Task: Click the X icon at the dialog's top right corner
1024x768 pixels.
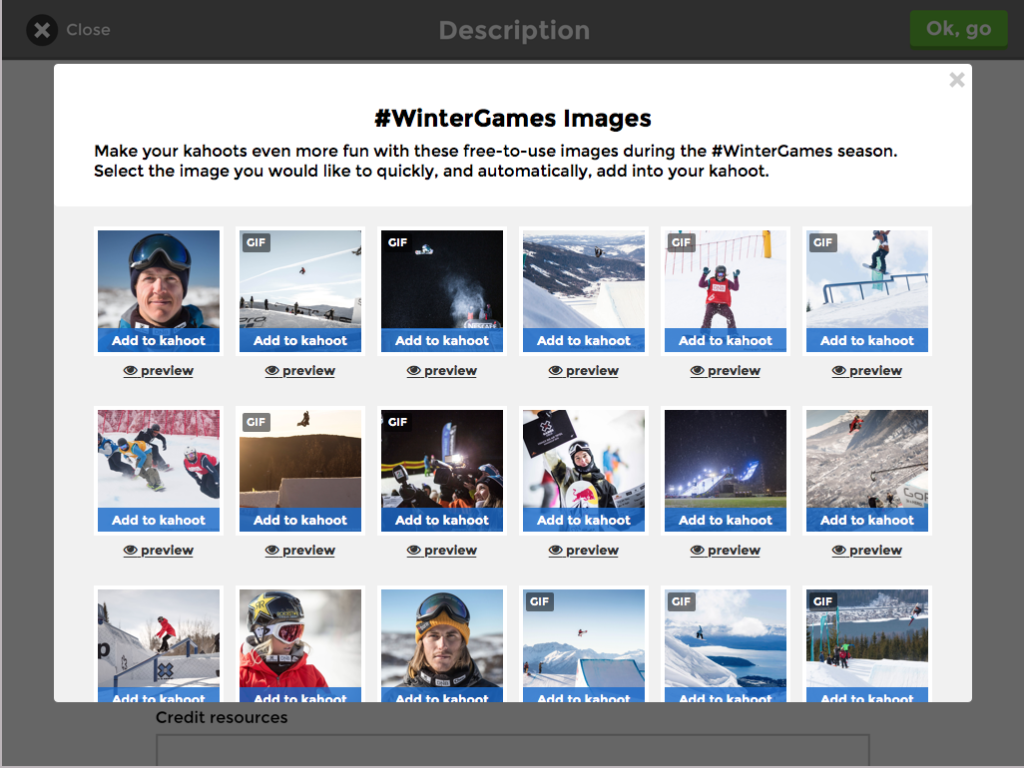Action: click(x=956, y=79)
